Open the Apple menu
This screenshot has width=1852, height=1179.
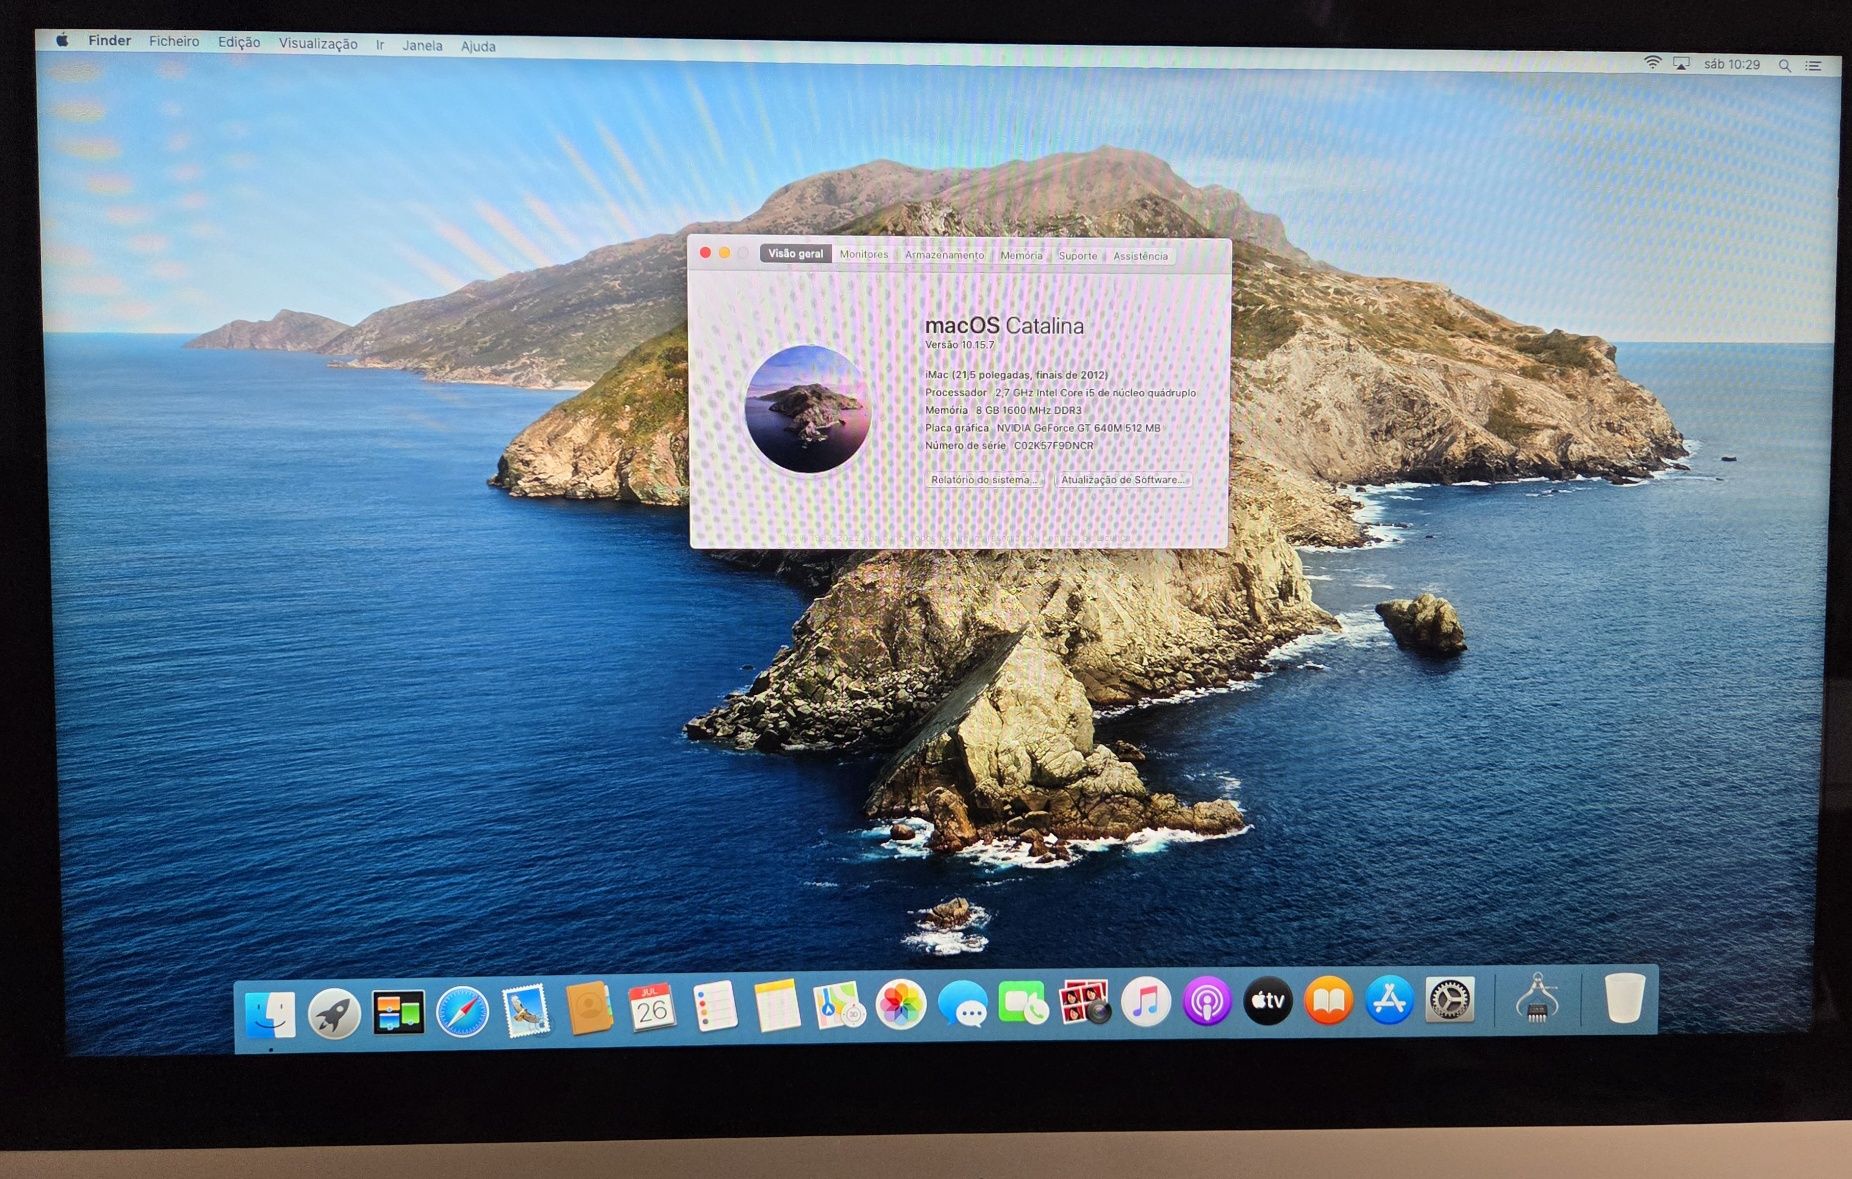click(62, 40)
